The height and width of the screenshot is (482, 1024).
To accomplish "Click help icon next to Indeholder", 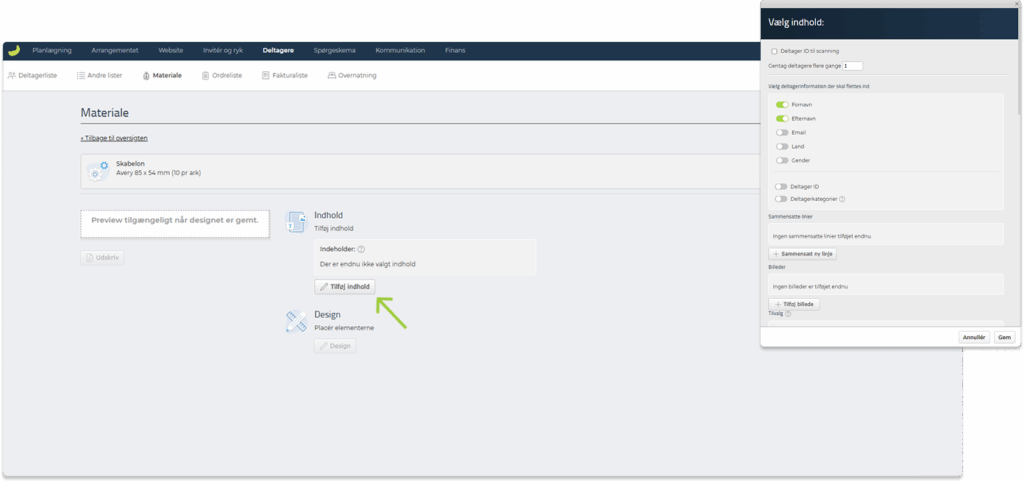I will click(361, 250).
